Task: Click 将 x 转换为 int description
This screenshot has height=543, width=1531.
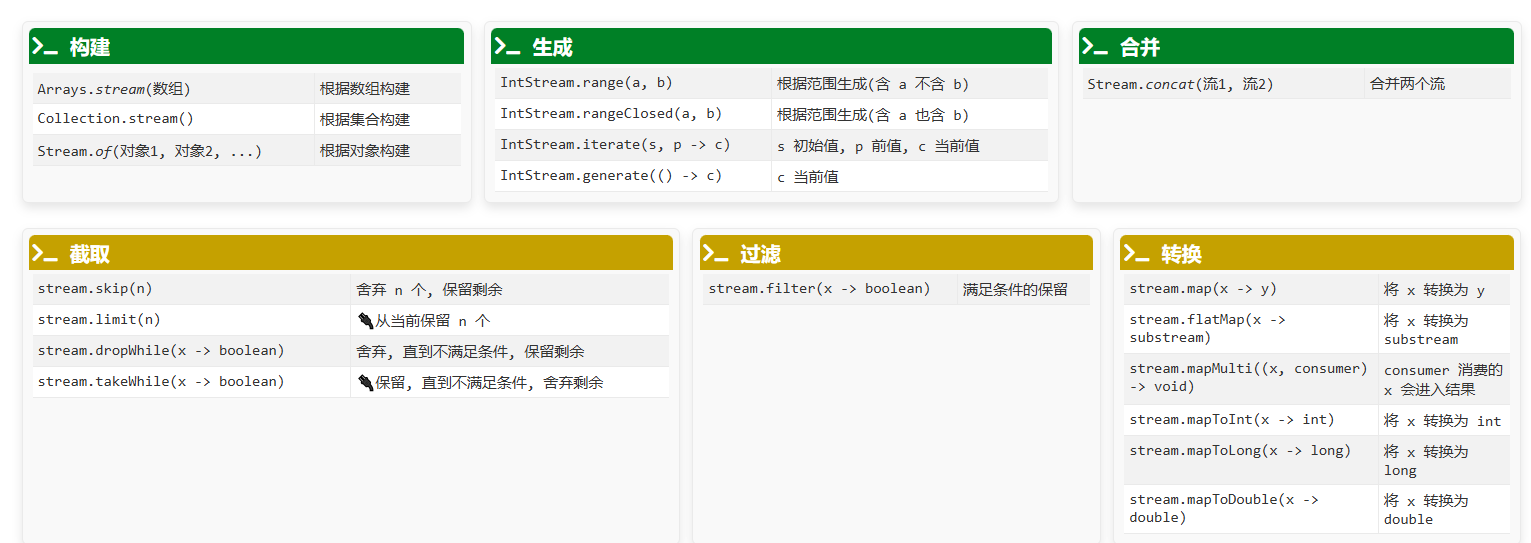Action: 1442,421
